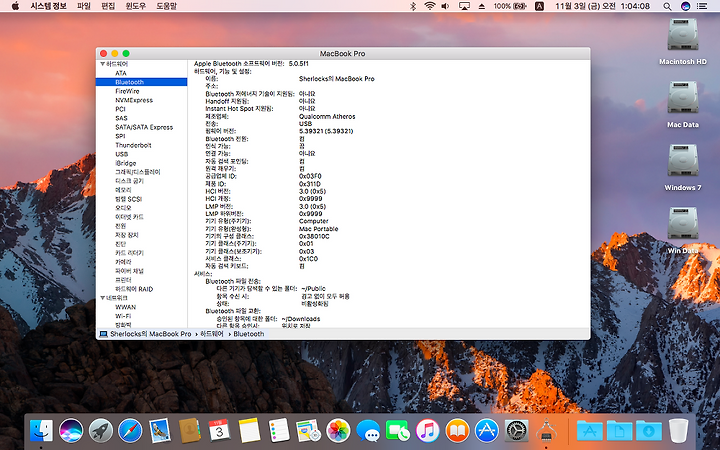Select WWAN in the sidebar

(x=125, y=307)
